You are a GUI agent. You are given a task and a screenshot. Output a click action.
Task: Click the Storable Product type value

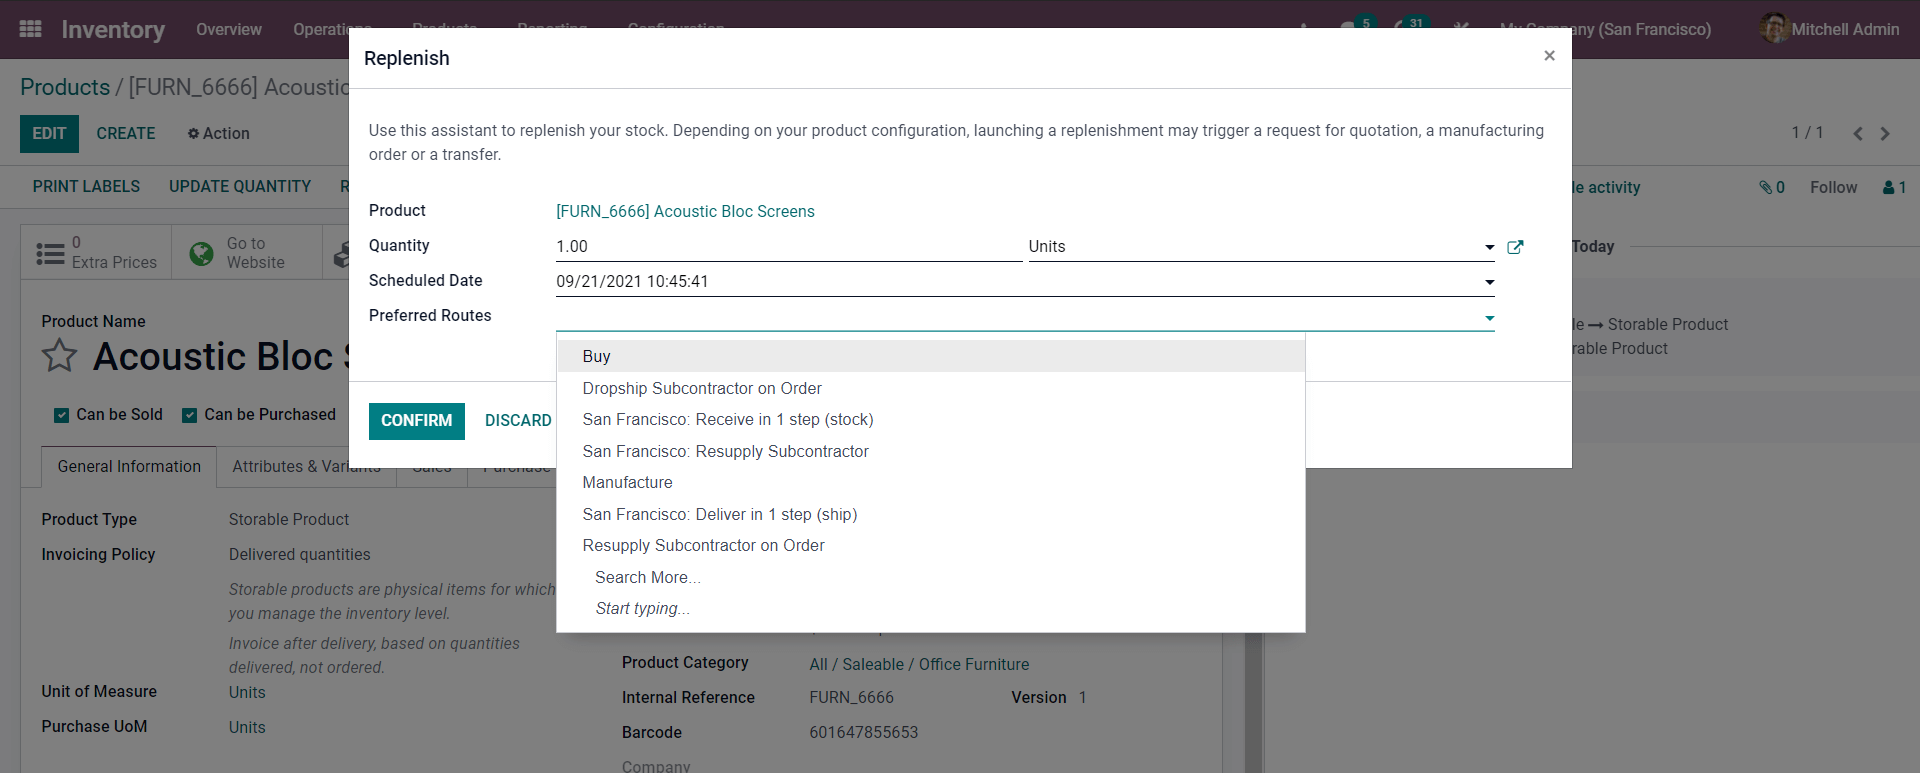click(289, 519)
